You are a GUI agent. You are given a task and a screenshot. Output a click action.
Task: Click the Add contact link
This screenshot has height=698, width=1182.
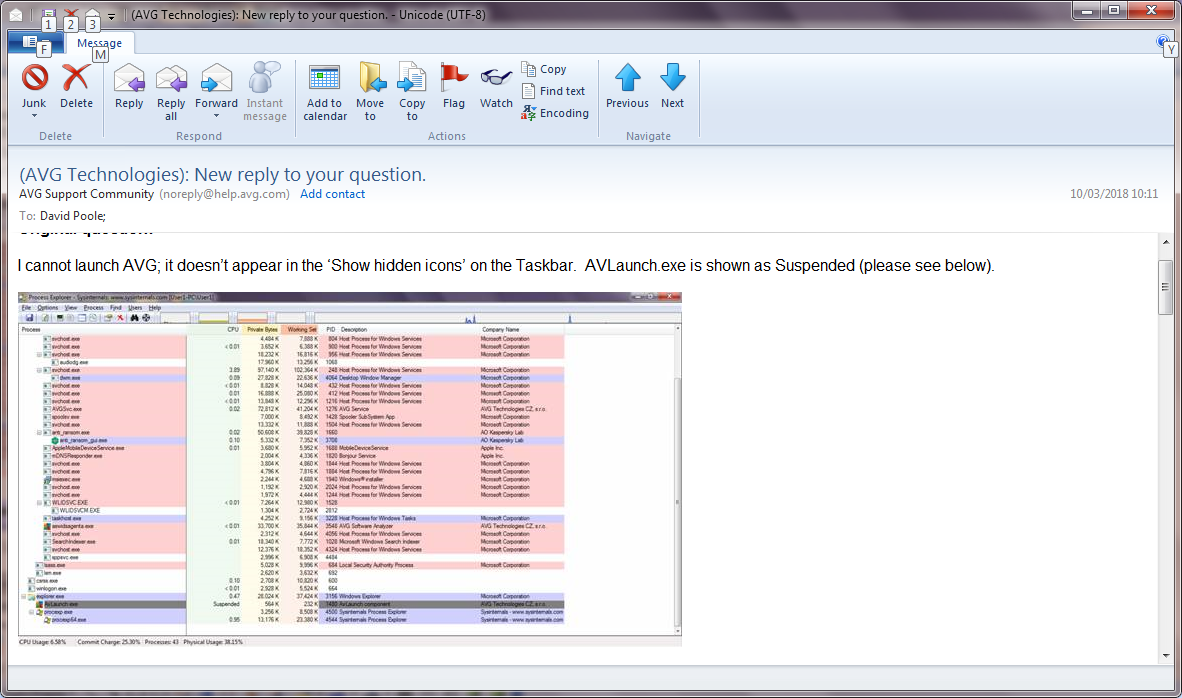[x=332, y=194]
